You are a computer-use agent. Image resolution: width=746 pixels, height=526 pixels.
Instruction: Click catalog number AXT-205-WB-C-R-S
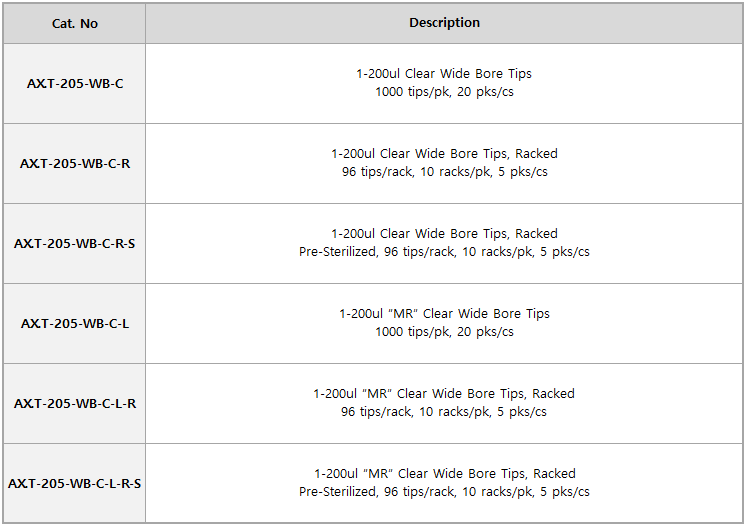point(75,243)
